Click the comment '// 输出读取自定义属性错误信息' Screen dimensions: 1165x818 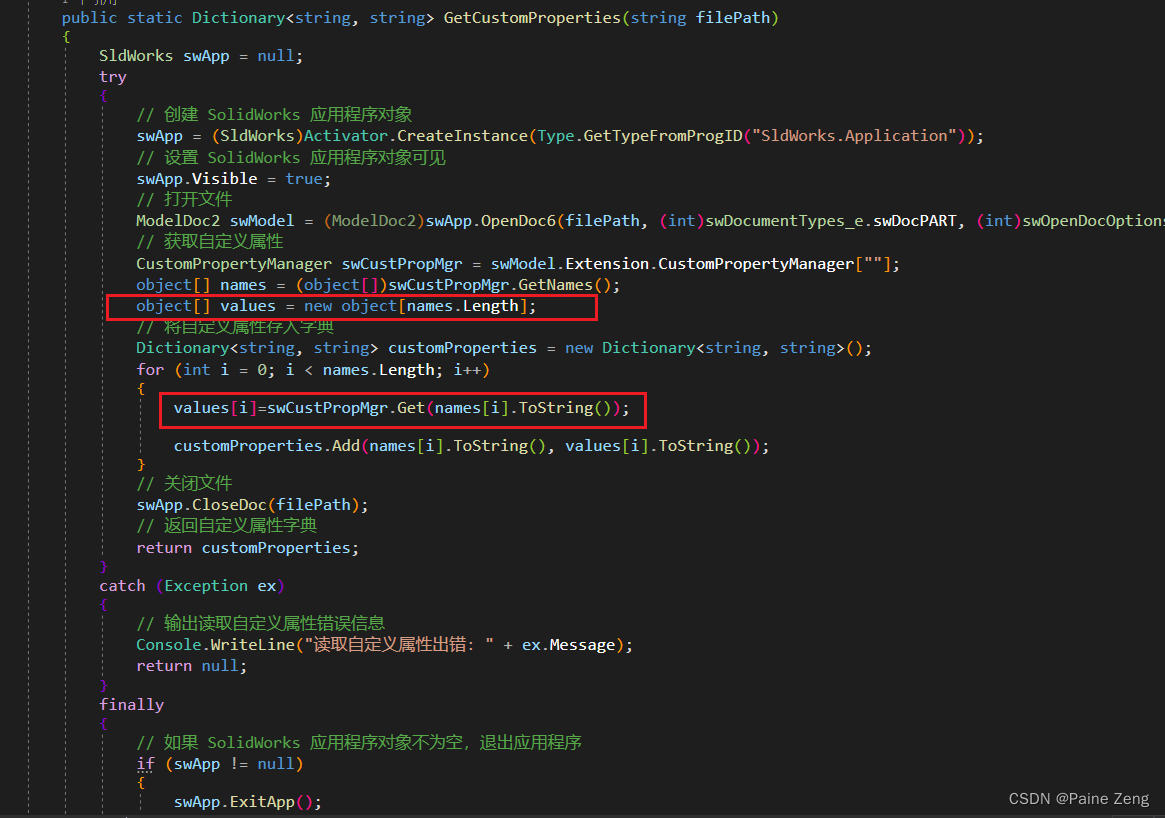(260, 623)
